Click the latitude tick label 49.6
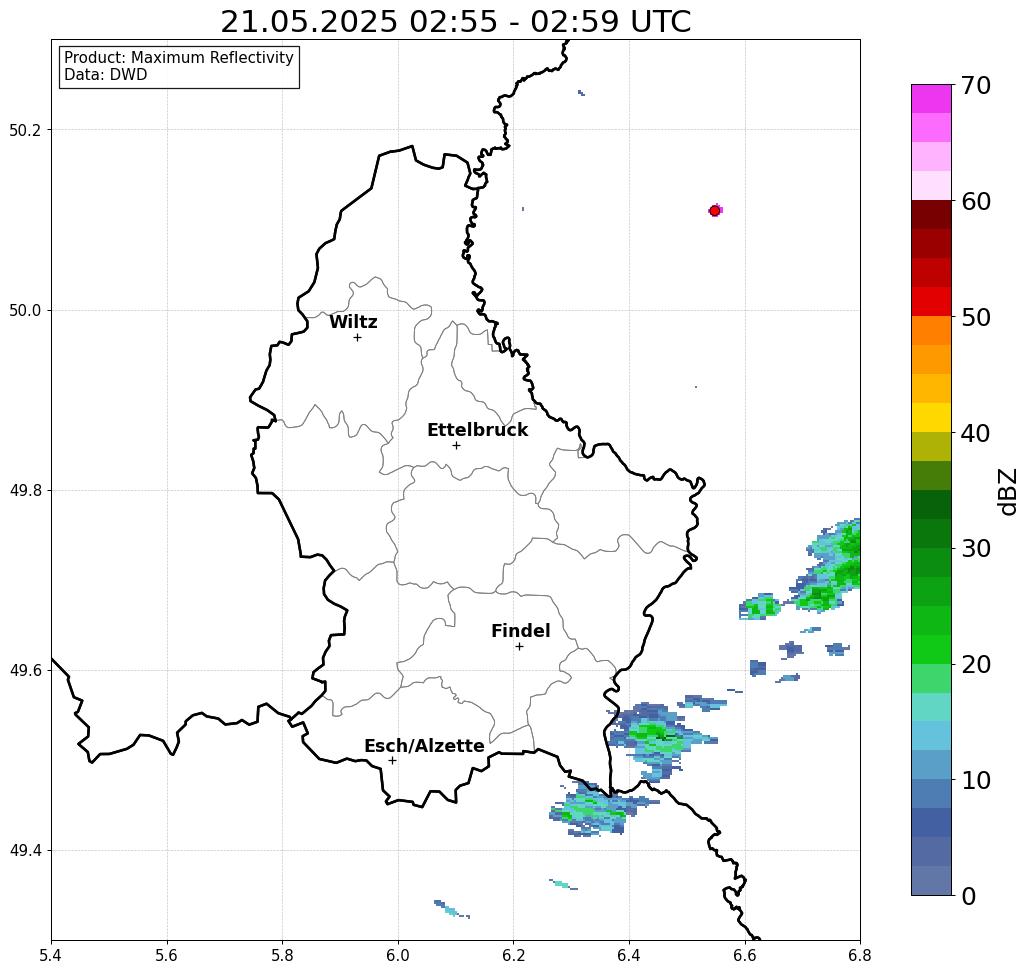Viewport: 1029px width, 973px height. point(25,671)
